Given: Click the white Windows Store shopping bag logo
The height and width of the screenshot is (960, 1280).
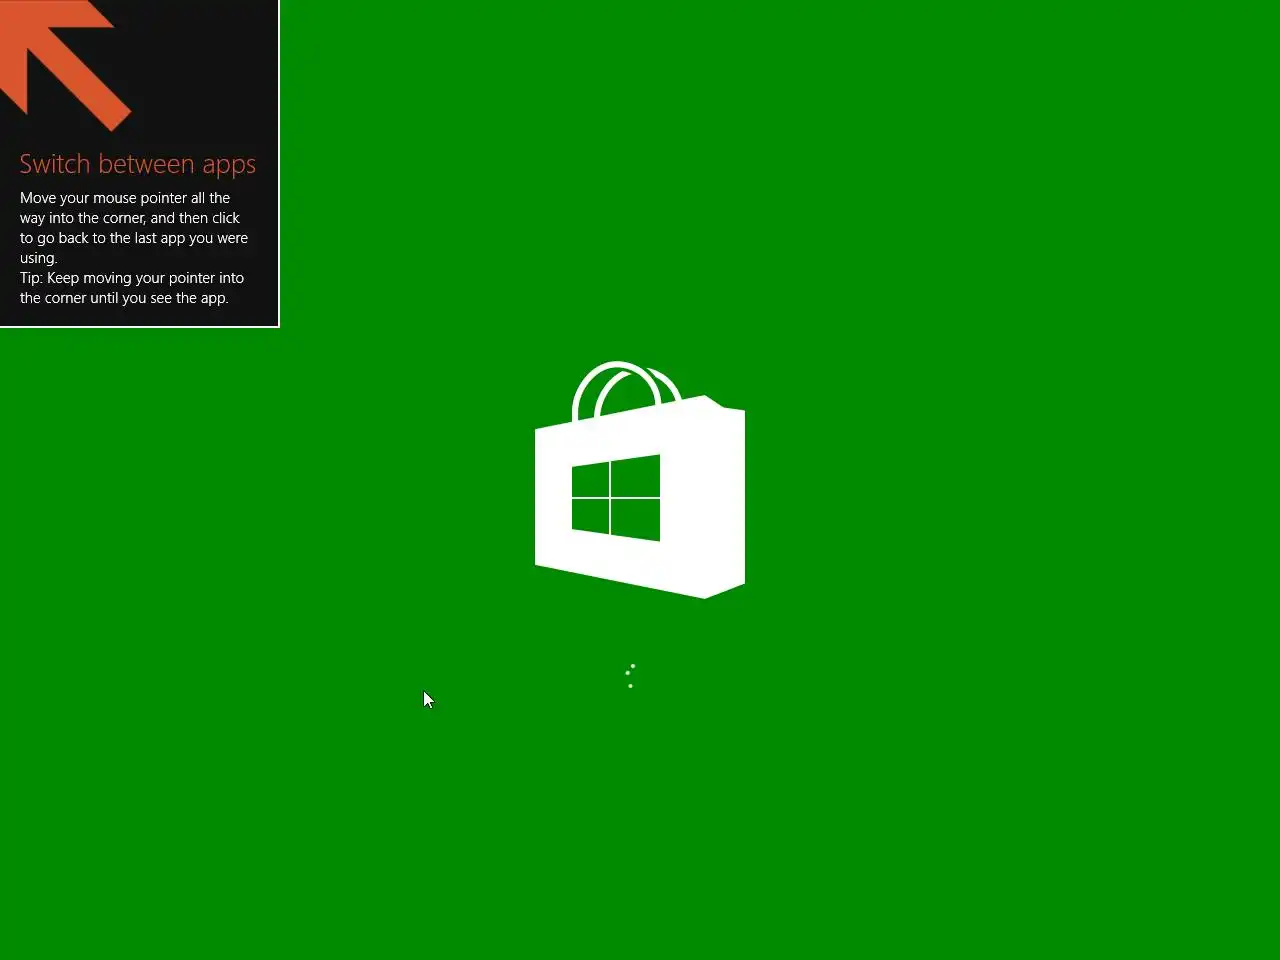Looking at the screenshot, I should 640,480.
